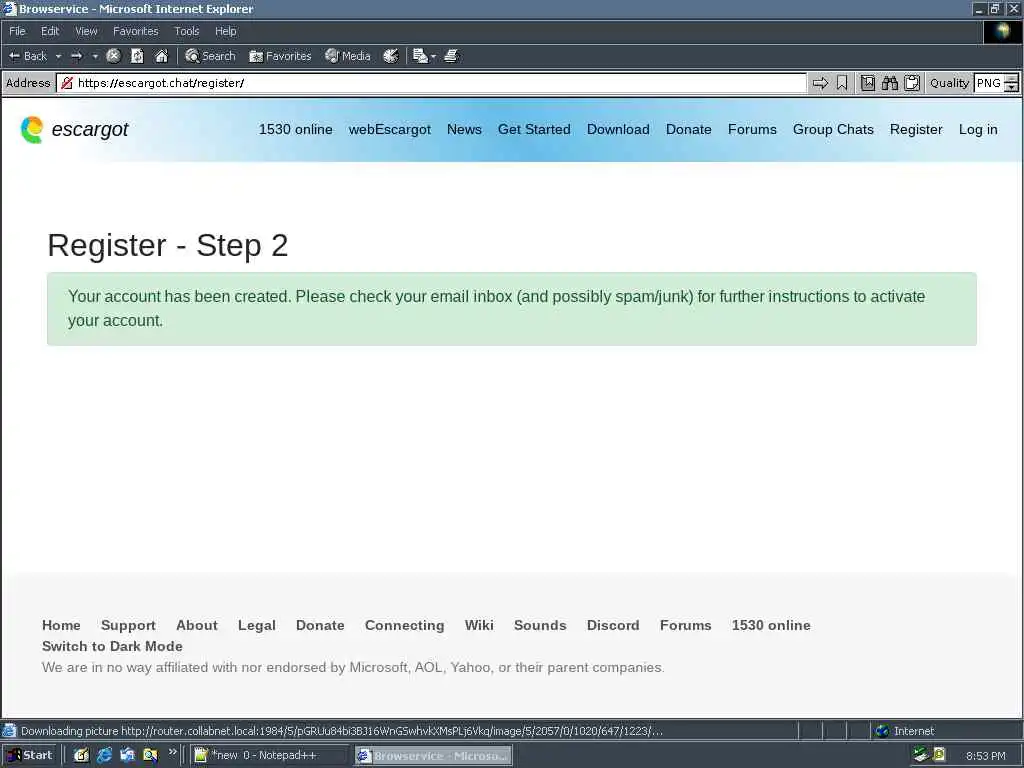This screenshot has height=768, width=1024.
Task: Open the News page link
Action: 464,129
